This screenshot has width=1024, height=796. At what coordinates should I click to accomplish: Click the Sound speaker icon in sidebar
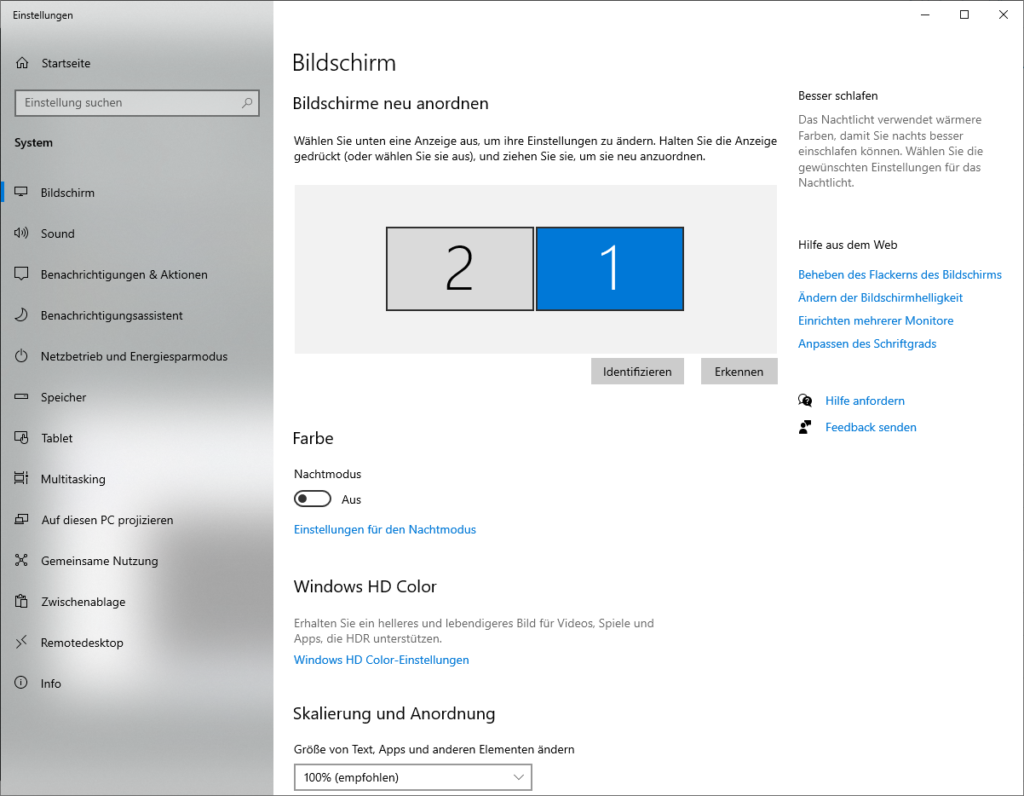pyautogui.click(x=22, y=233)
